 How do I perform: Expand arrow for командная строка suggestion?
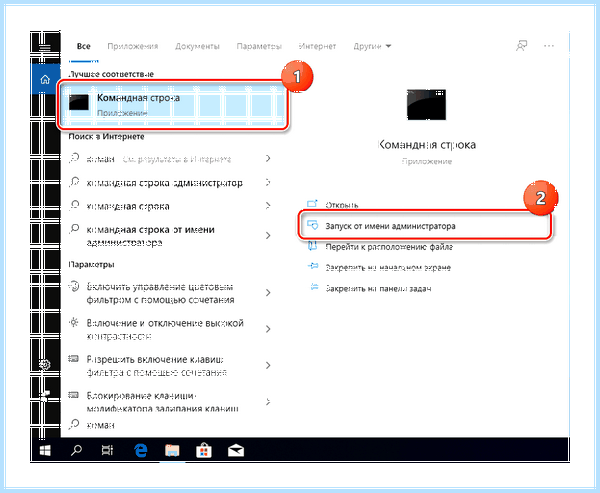[x=268, y=206]
